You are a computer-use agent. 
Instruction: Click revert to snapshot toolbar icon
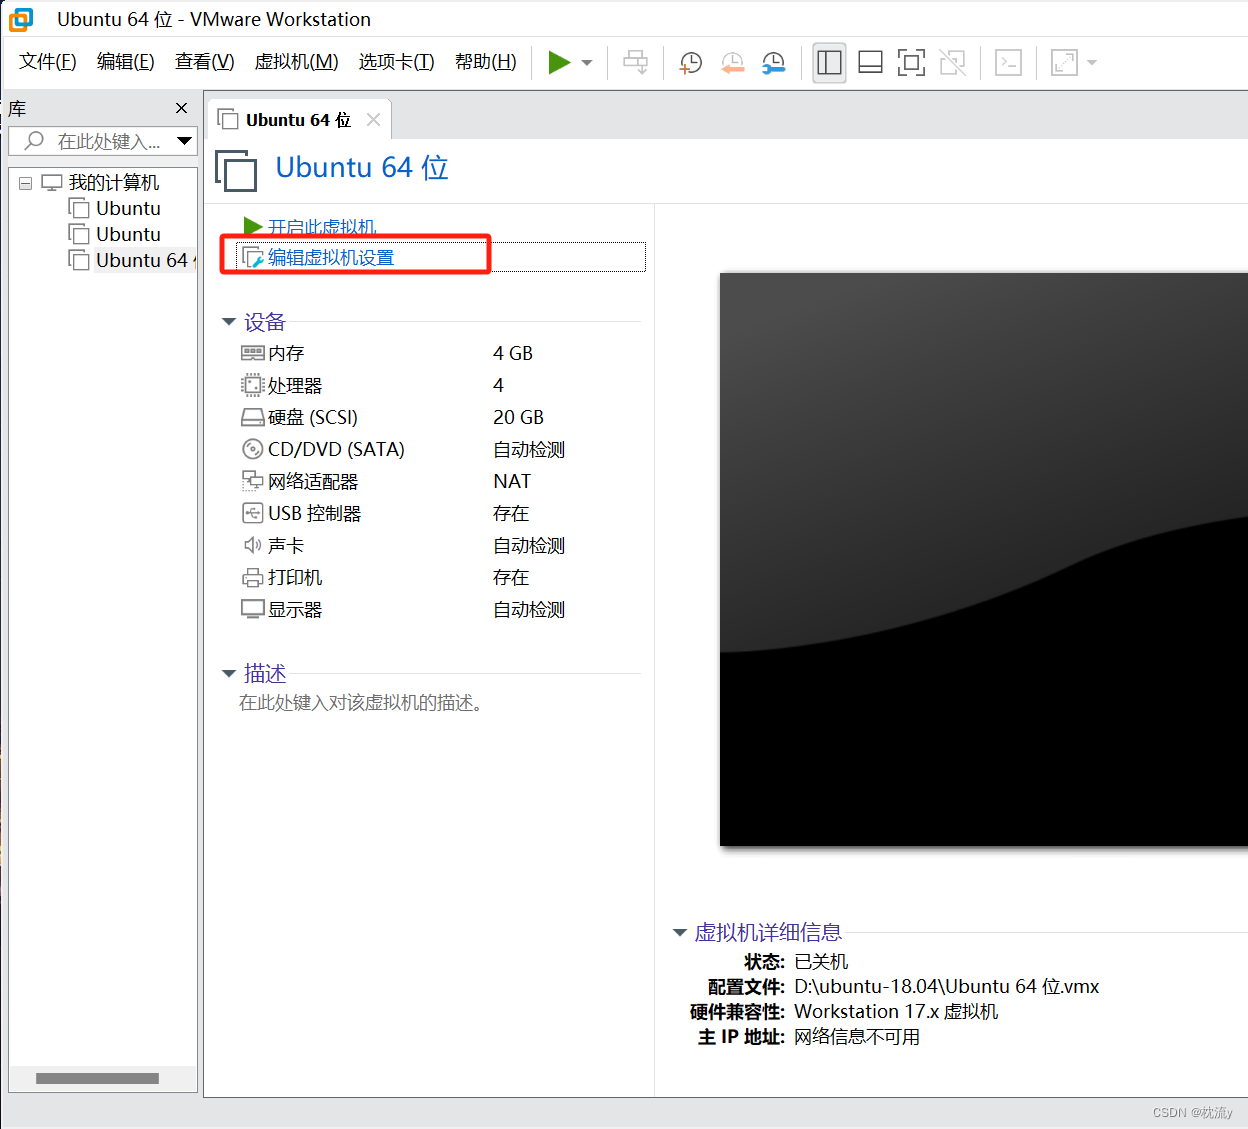tap(732, 63)
